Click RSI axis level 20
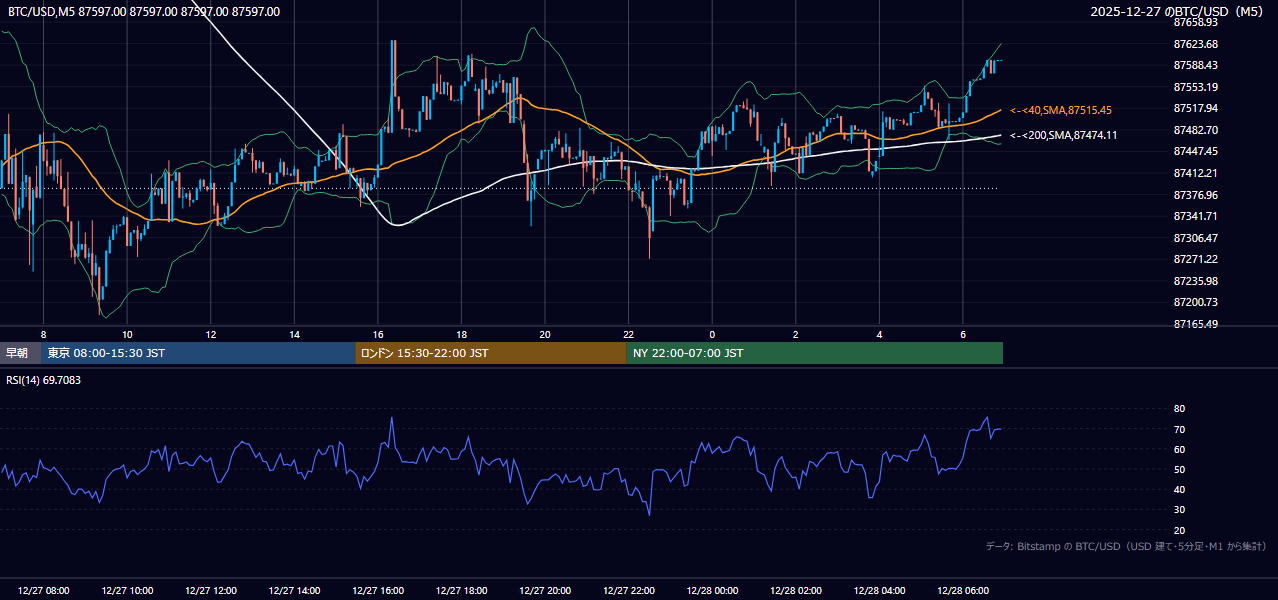The image size is (1278, 600). [1180, 530]
